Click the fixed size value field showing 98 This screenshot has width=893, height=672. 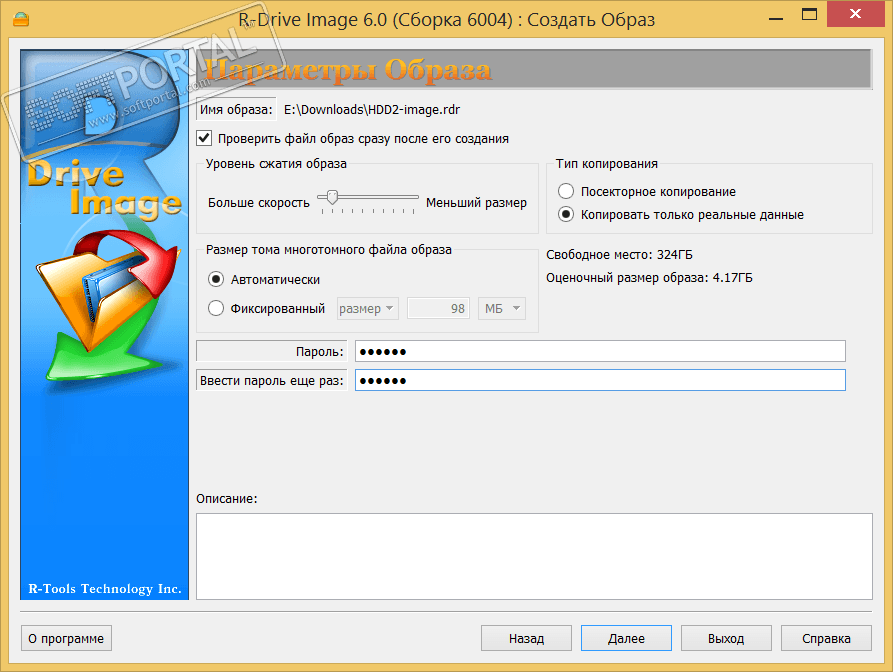[x=439, y=309]
